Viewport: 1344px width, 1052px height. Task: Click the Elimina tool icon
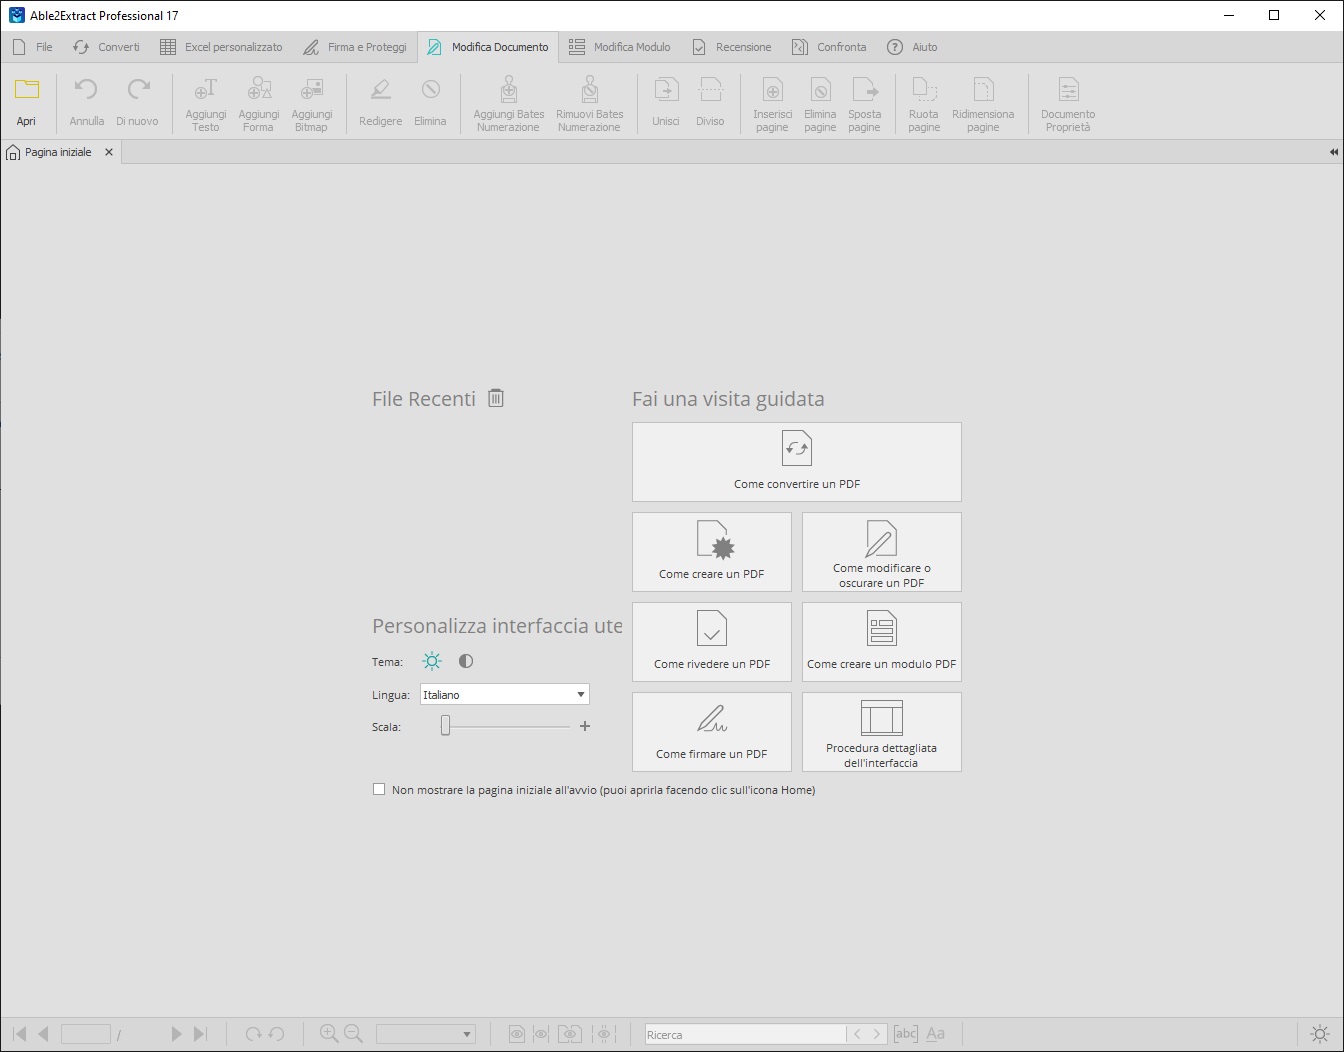(x=430, y=90)
